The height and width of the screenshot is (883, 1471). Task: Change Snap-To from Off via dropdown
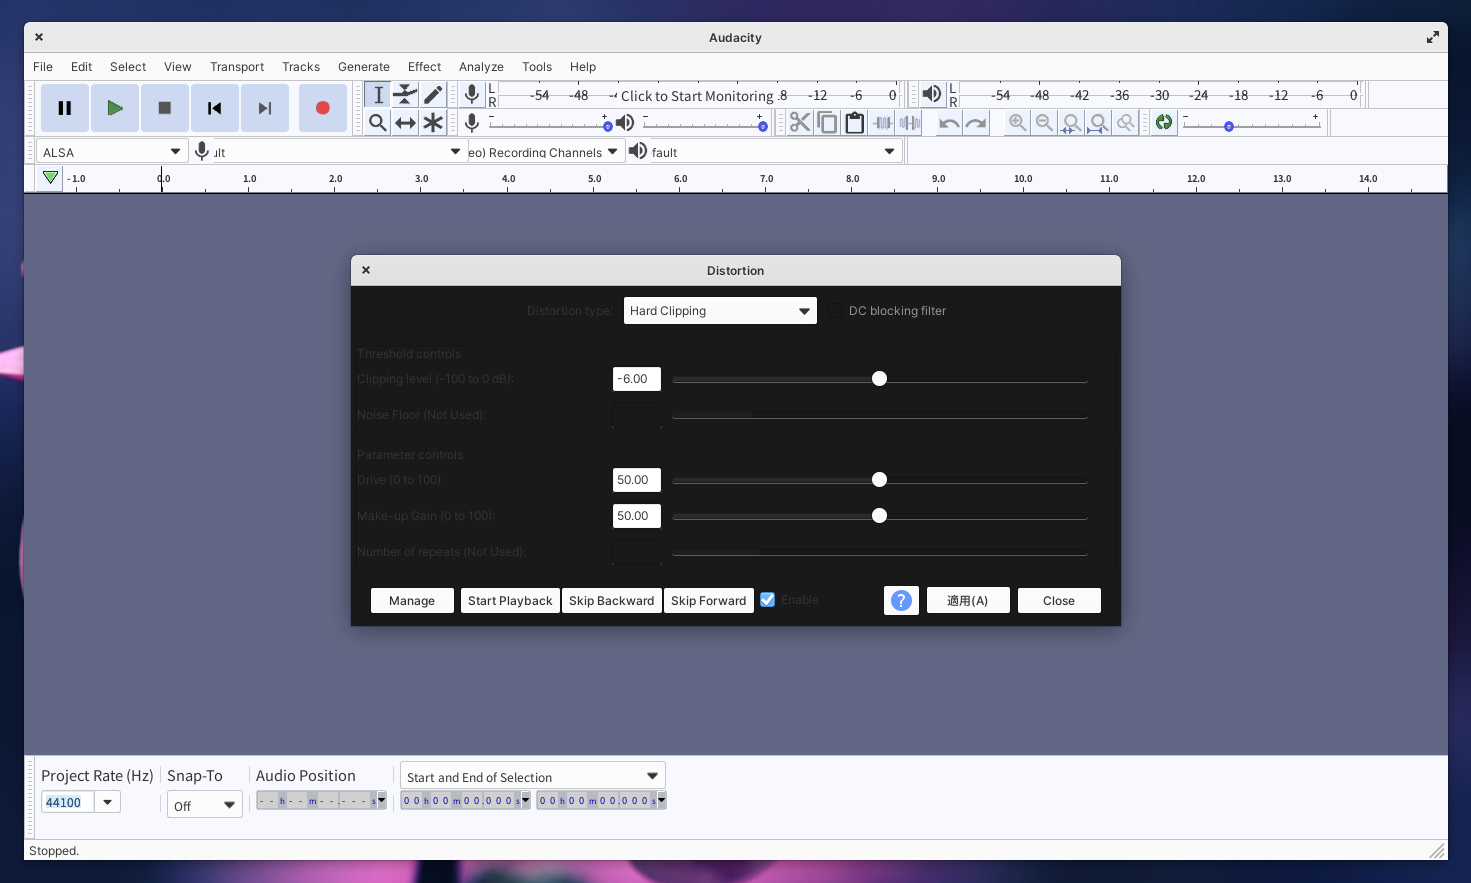[x=204, y=804]
